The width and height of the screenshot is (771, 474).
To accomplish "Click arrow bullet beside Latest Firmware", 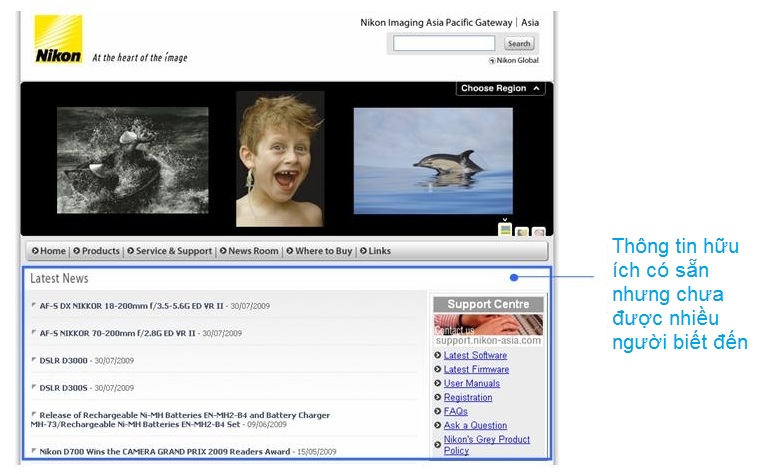I will (x=438, y=369).
